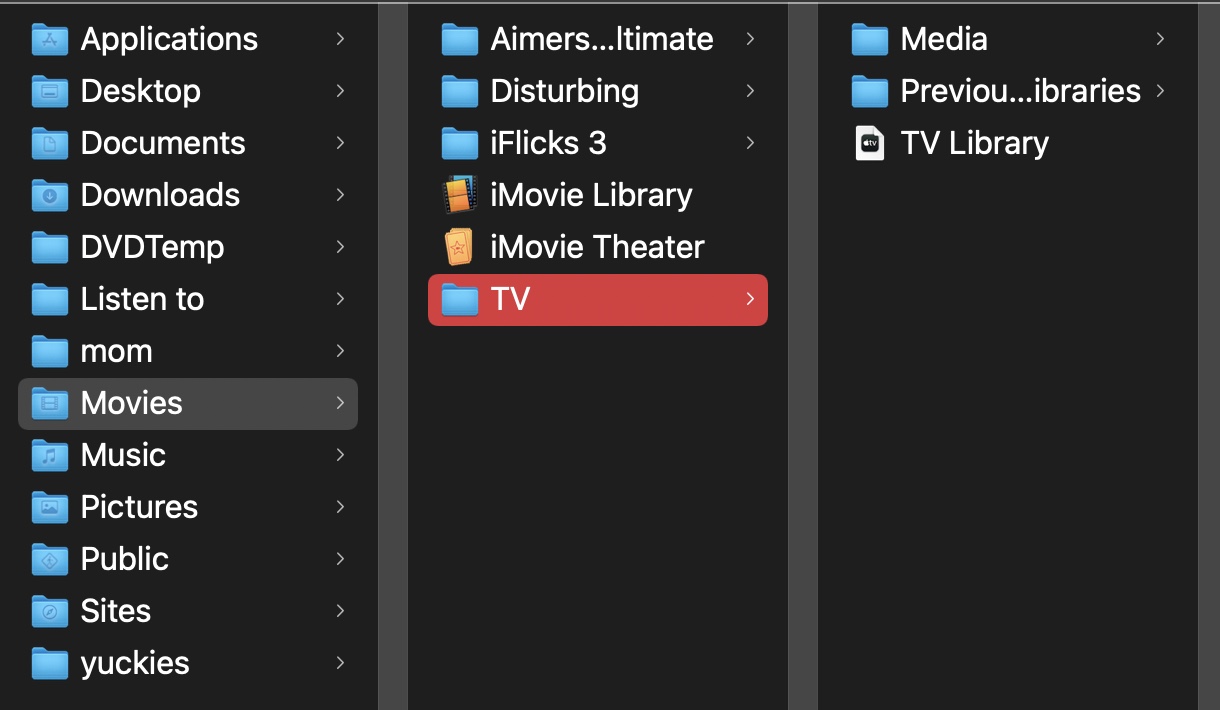
Task: Open the Previous Libraries folder
Action: pyautogui.click(x=1020, y=91)
